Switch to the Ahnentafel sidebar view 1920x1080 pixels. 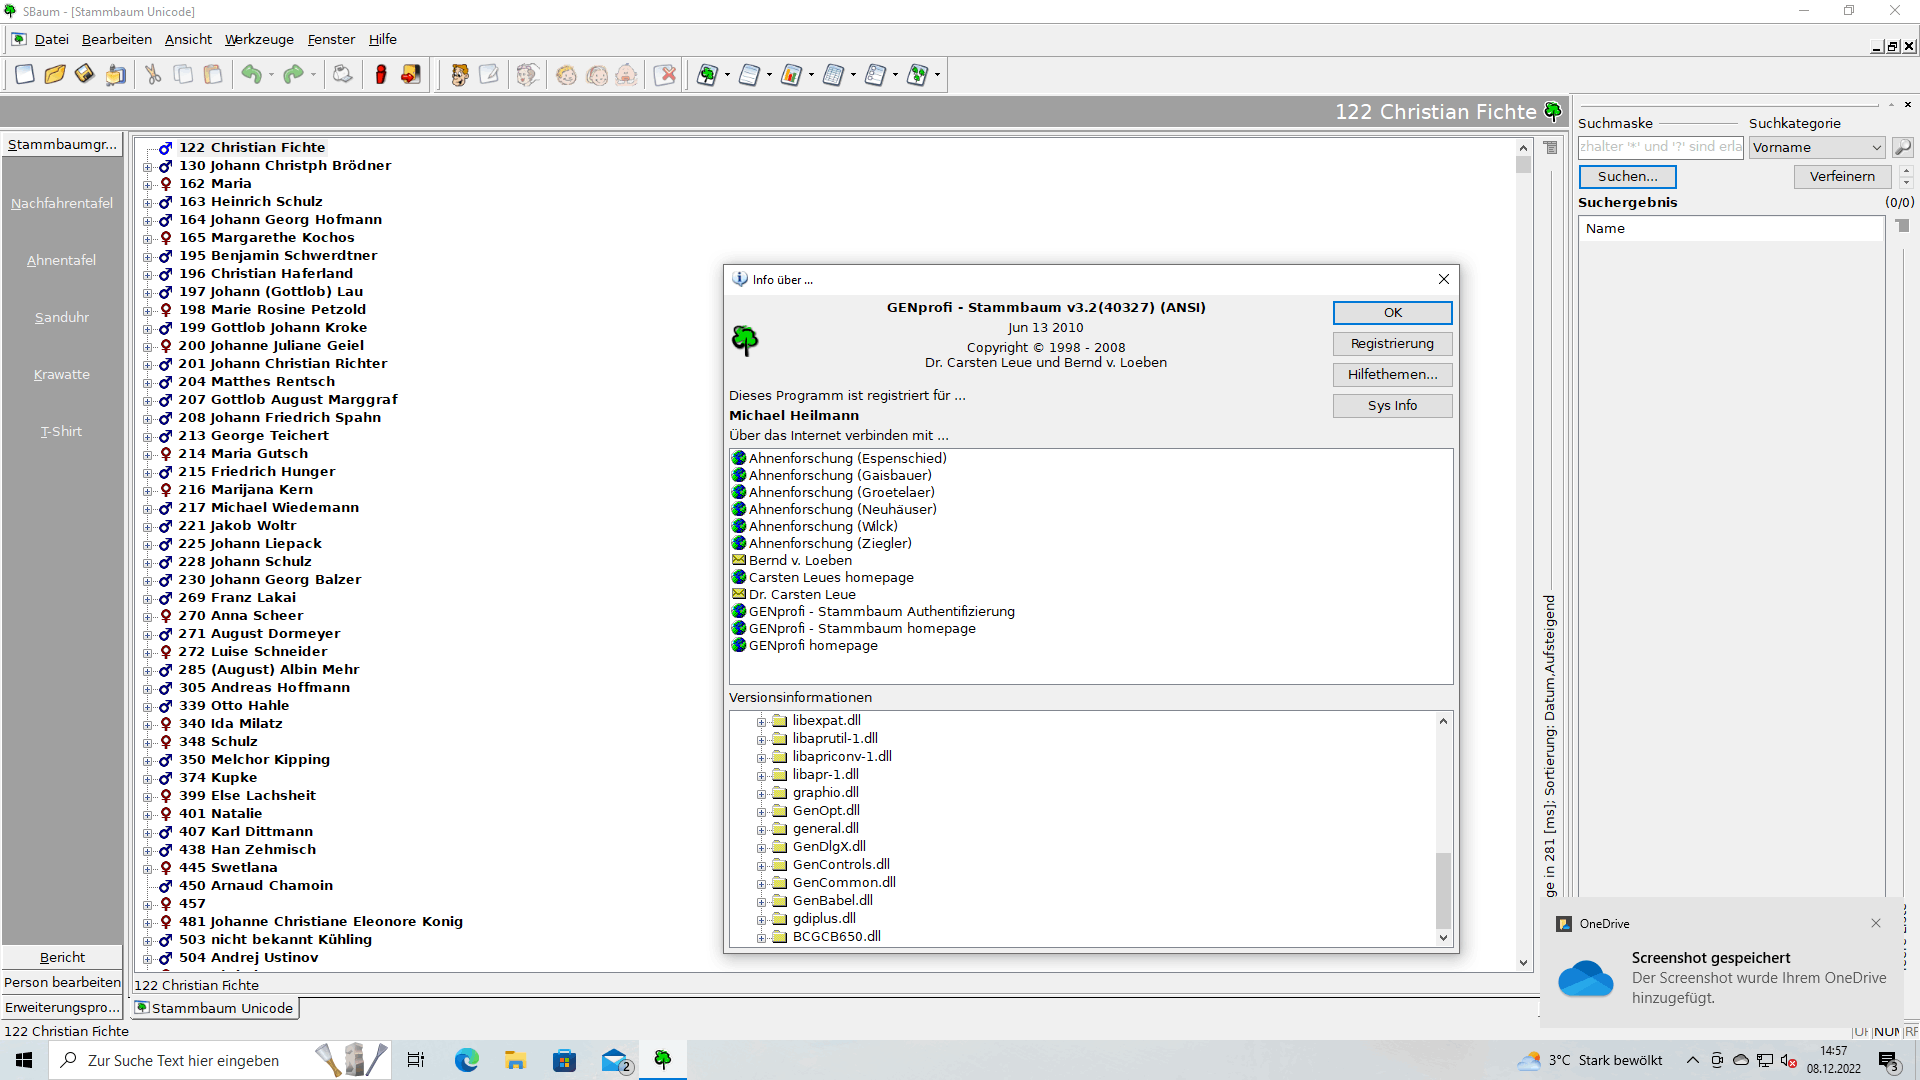click(61, 260)
